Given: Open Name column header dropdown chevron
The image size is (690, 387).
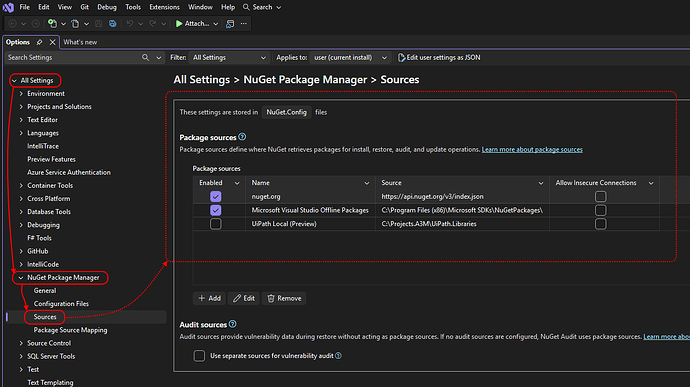Looking at the screenshot, I should (x=367, y=183).
